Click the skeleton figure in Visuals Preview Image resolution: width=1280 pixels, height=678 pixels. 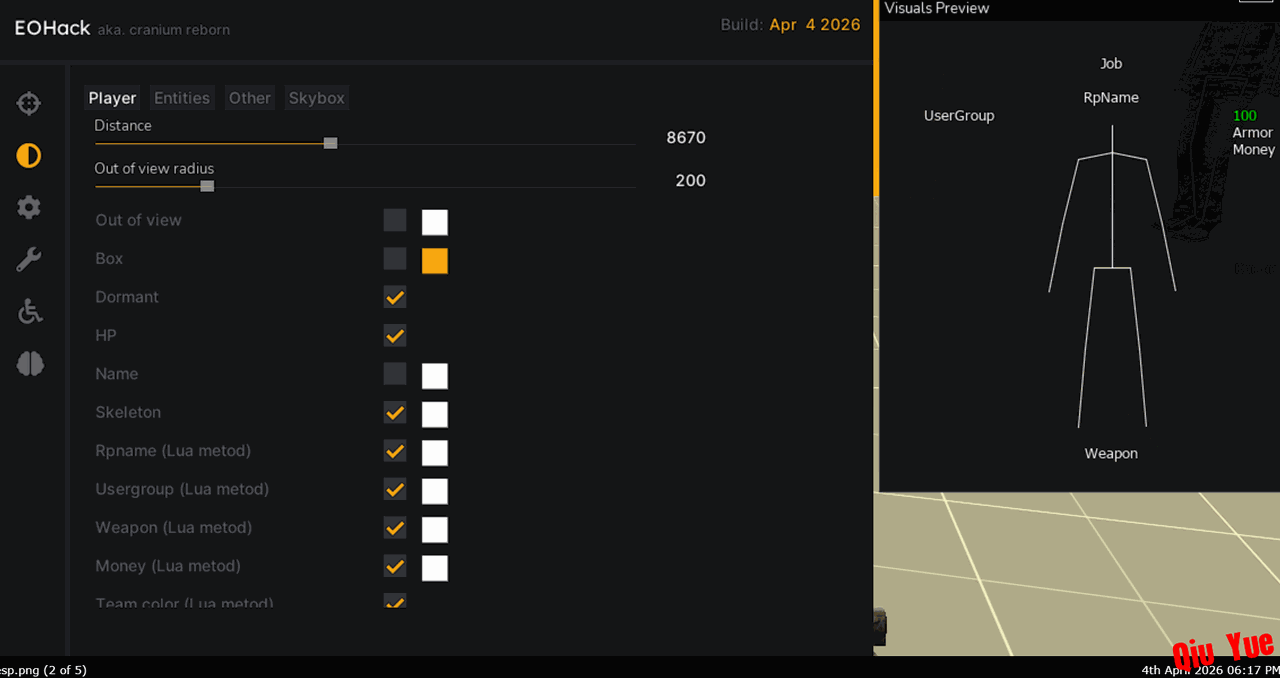pyautogui.click(x=1112, y=277)
